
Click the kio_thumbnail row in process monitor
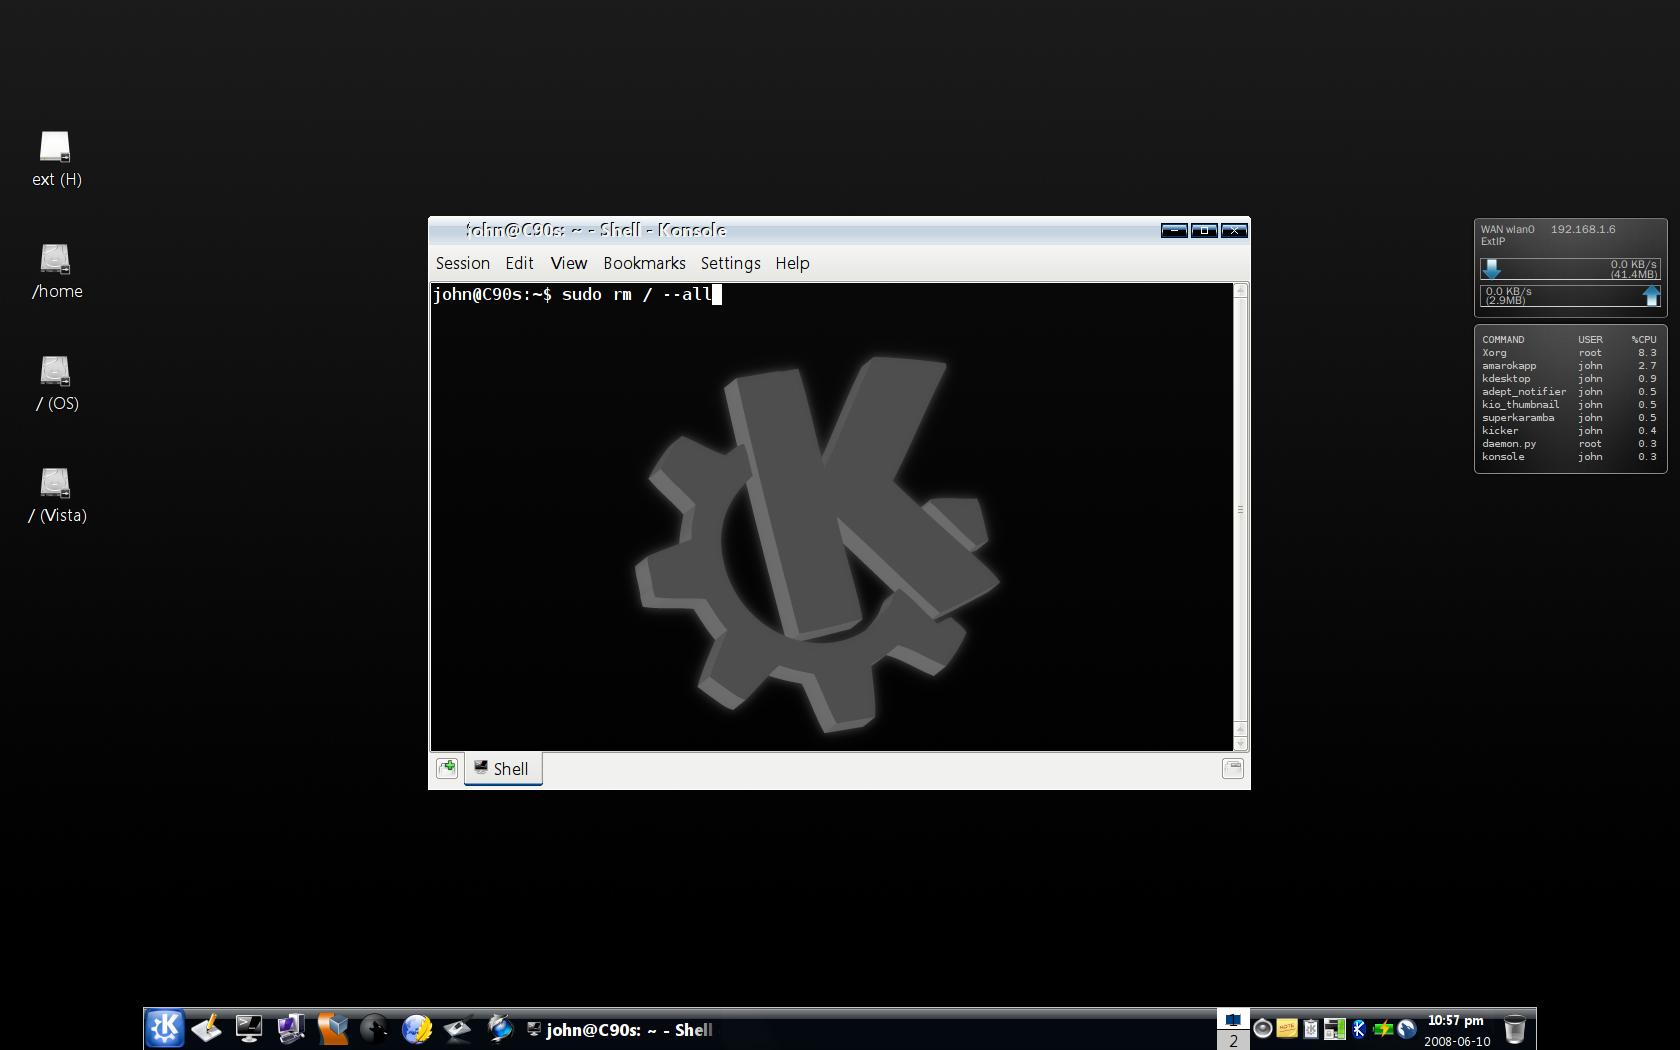point(1569,405)
